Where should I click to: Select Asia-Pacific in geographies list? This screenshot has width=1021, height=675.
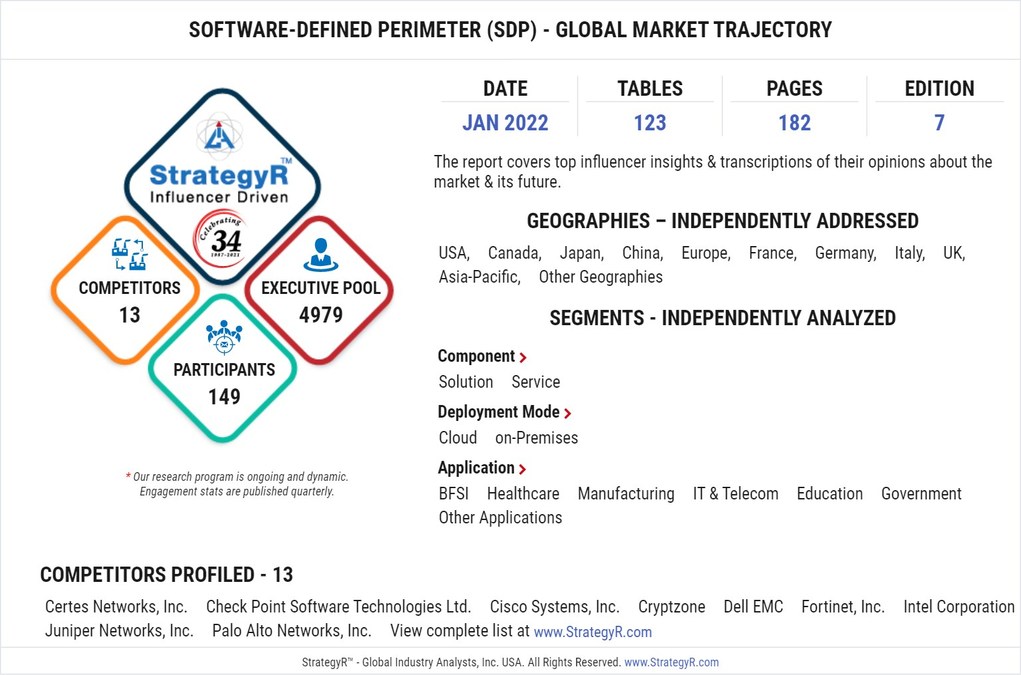coord(479,277)
